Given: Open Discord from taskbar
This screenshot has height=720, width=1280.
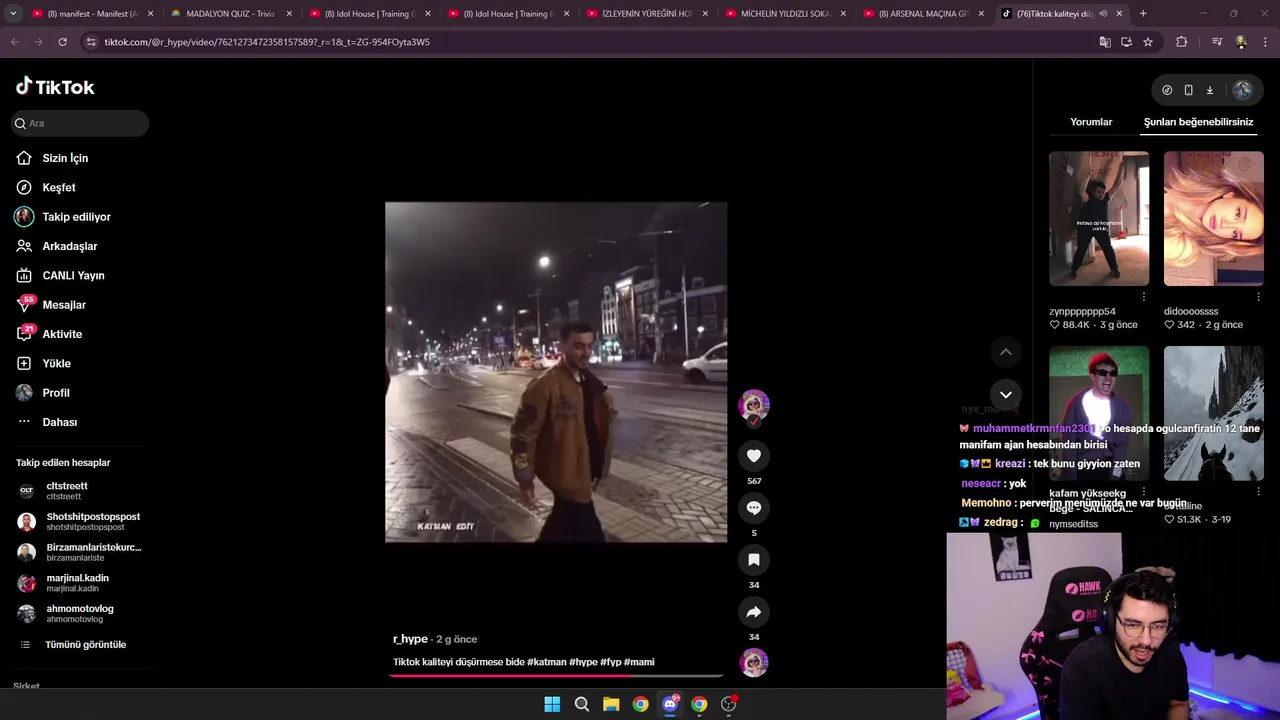Looking at the screenshot, I should (670, 704).
